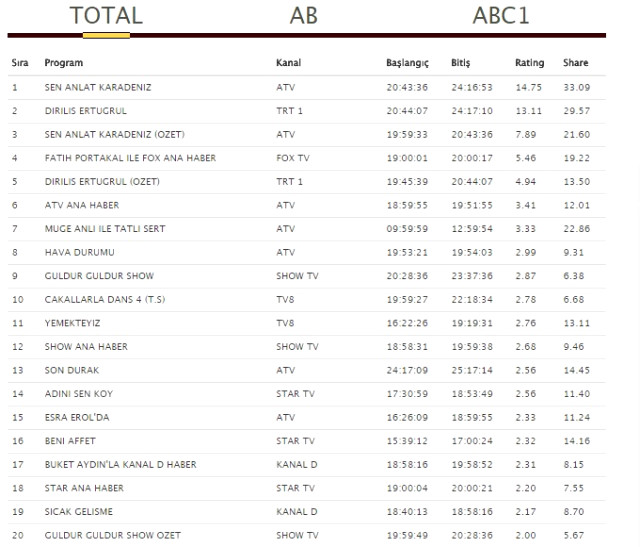
Task: Open the AB ratings tab
Action: coord(304,16)
